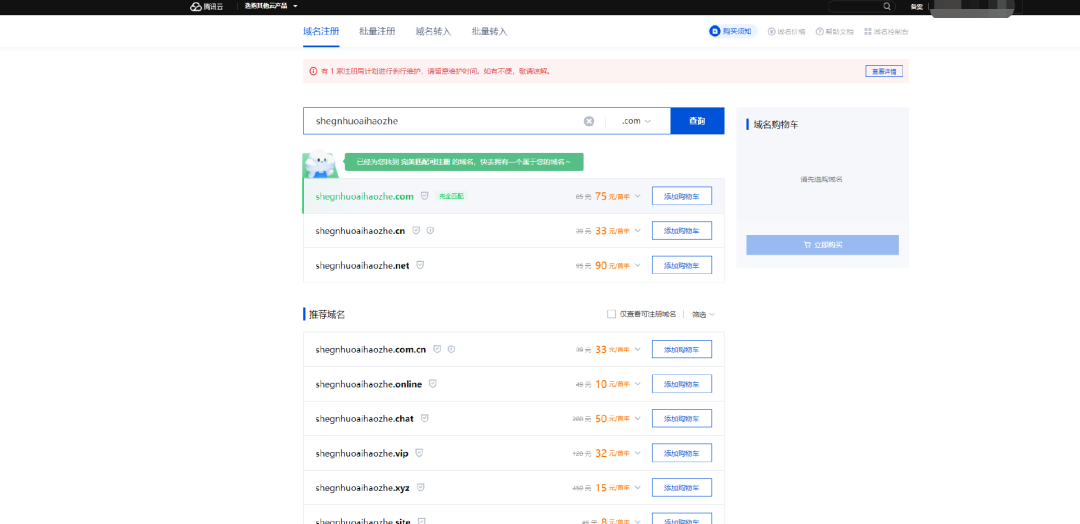
Task: Click 查看详情 in the maintenance notice
Action: point(884,71)
